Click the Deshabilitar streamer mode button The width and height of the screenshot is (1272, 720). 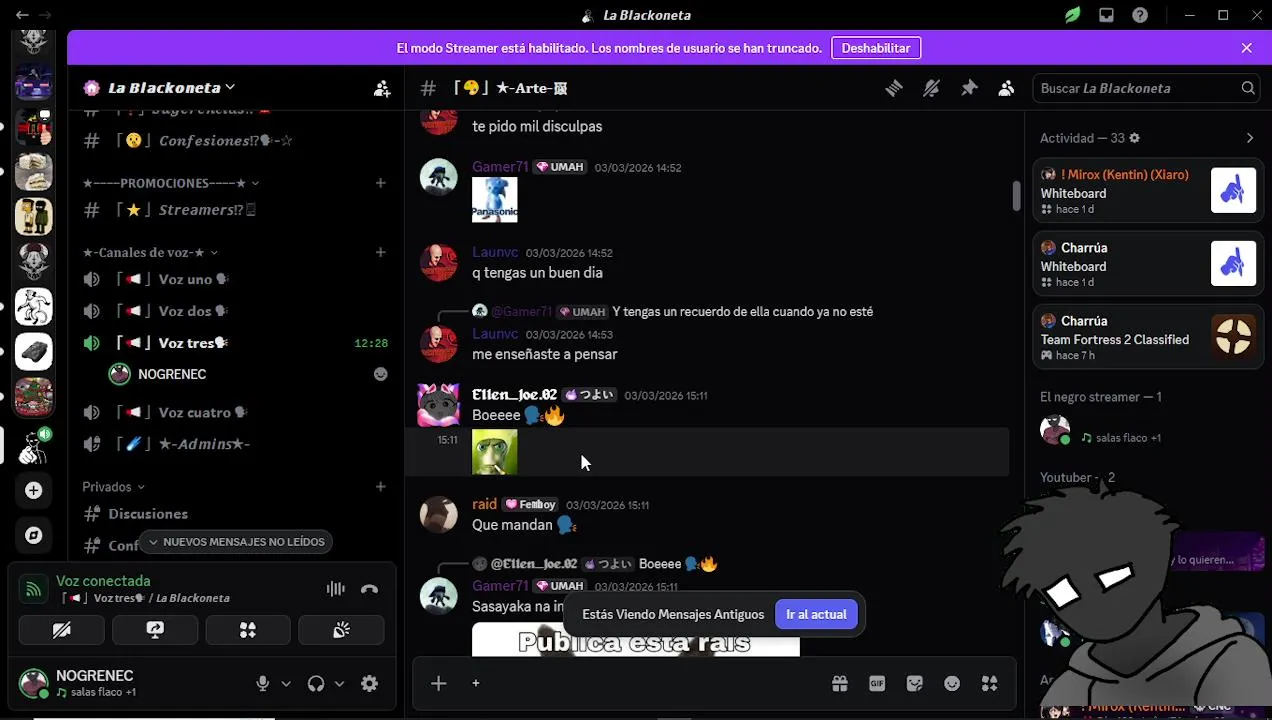click(x=876, y=48)
